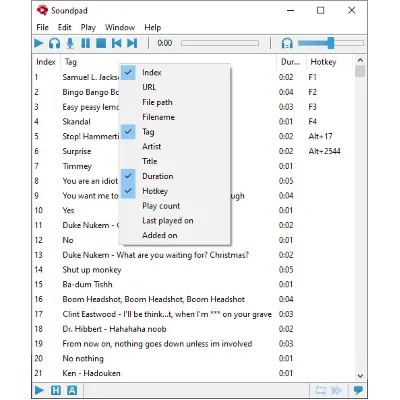Image resolution: width=400 pixels, height=400 pixels.
Task: Click the play button in toolbar
Action: (x=39, y=43)
